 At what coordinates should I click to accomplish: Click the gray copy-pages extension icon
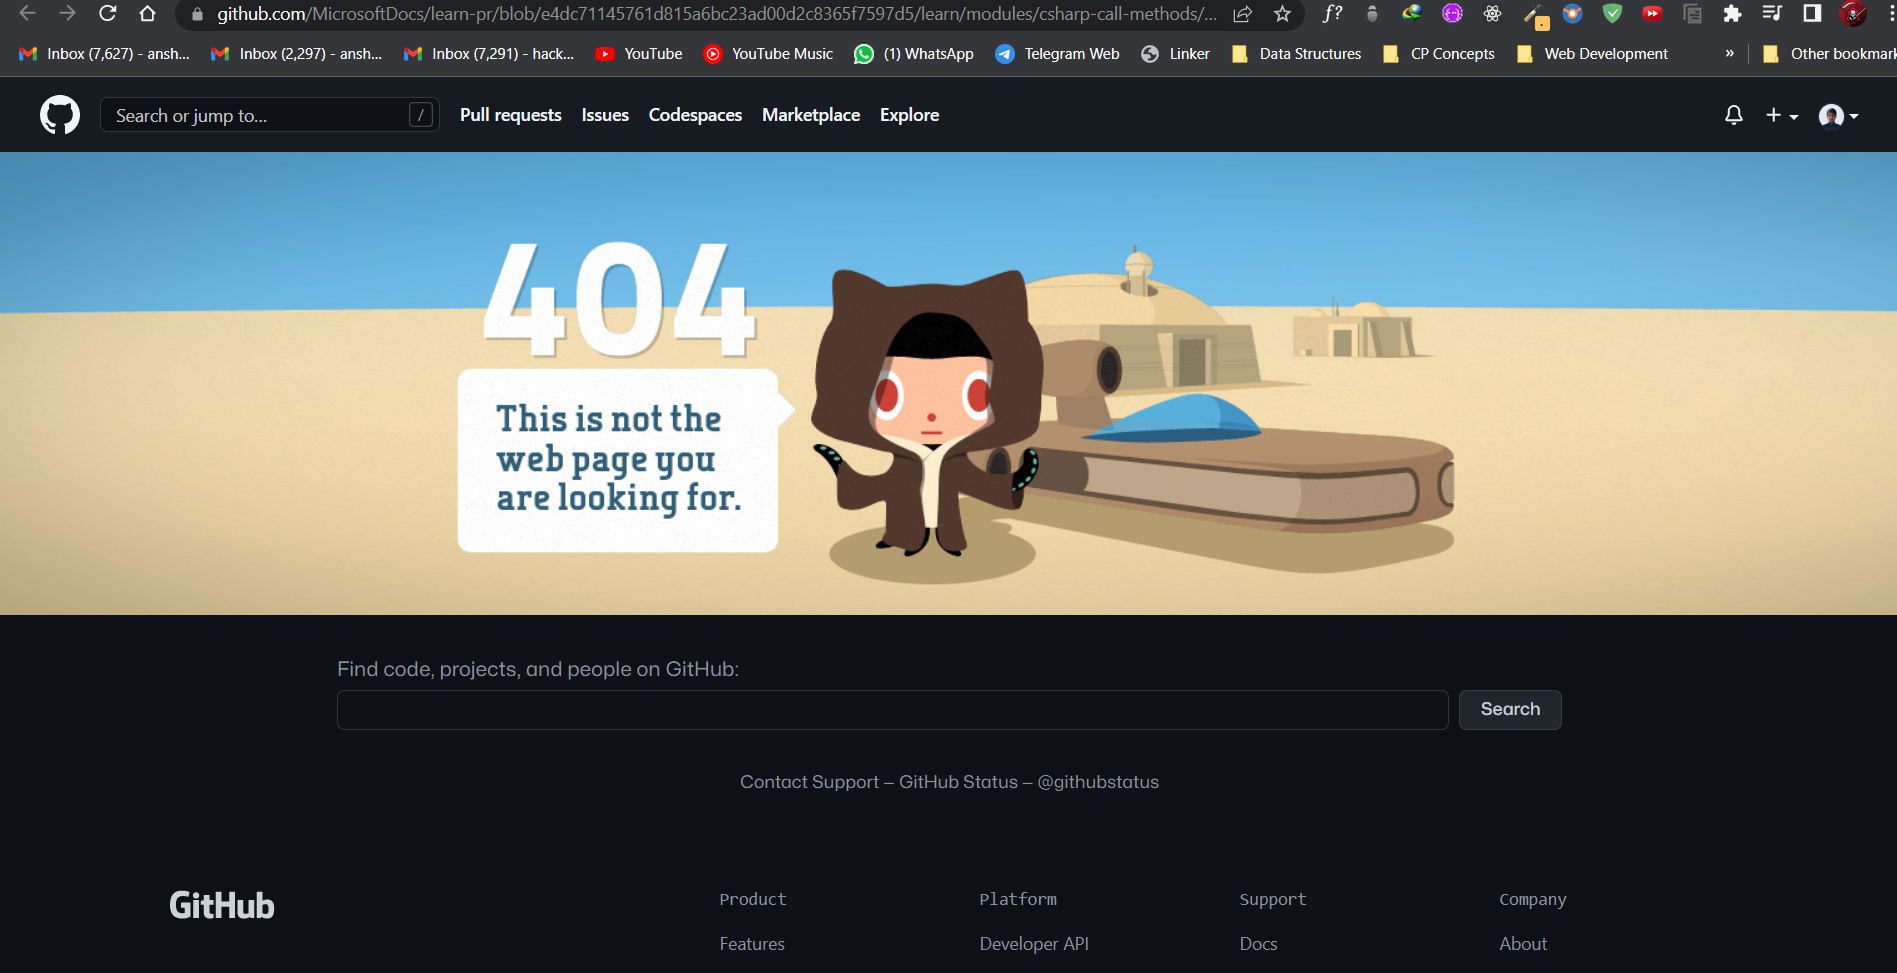[x=1692, y=14]
